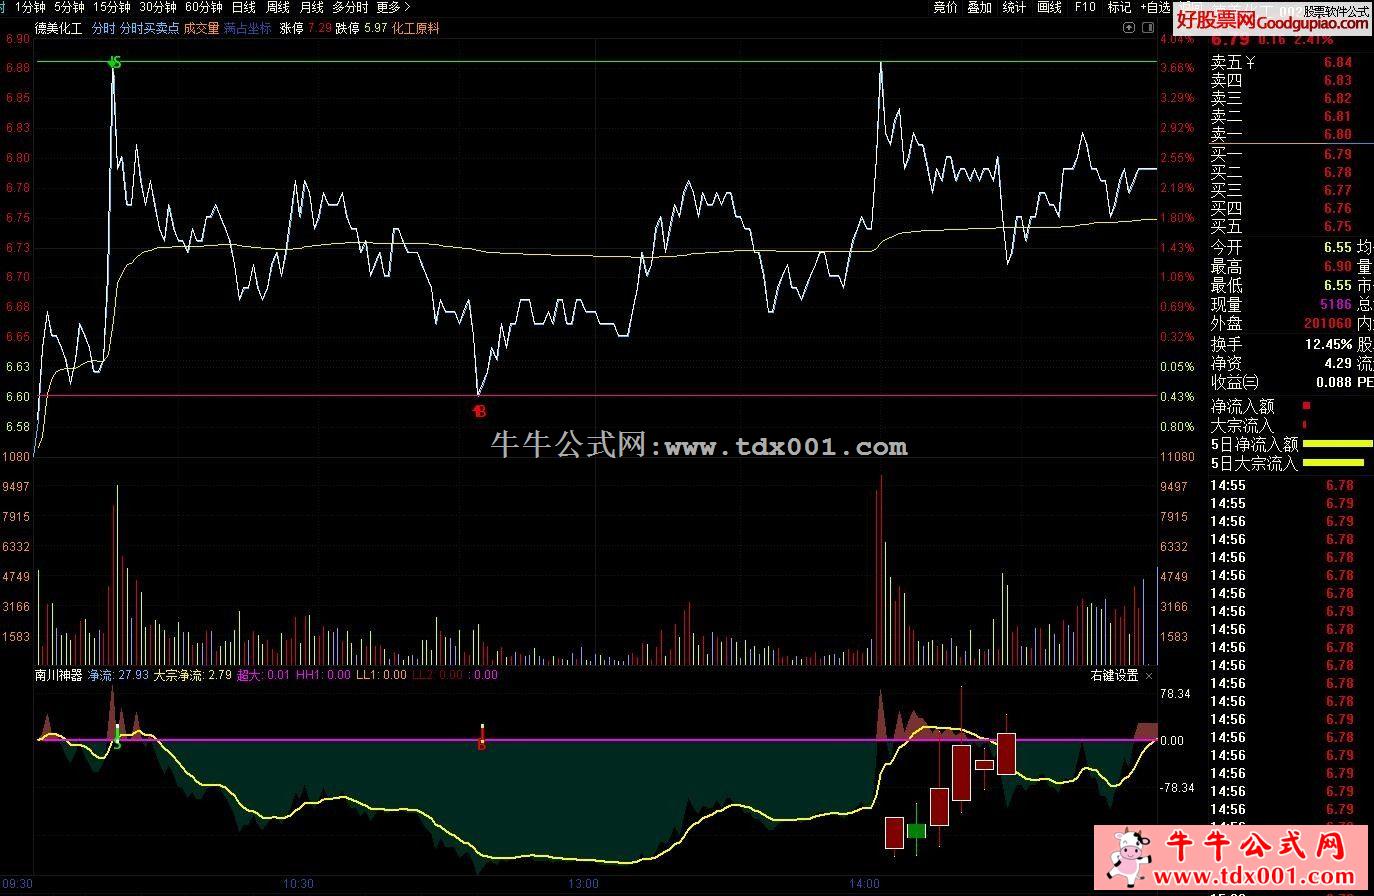Click the red B buy marker at price low

click(x=480, y=410)
